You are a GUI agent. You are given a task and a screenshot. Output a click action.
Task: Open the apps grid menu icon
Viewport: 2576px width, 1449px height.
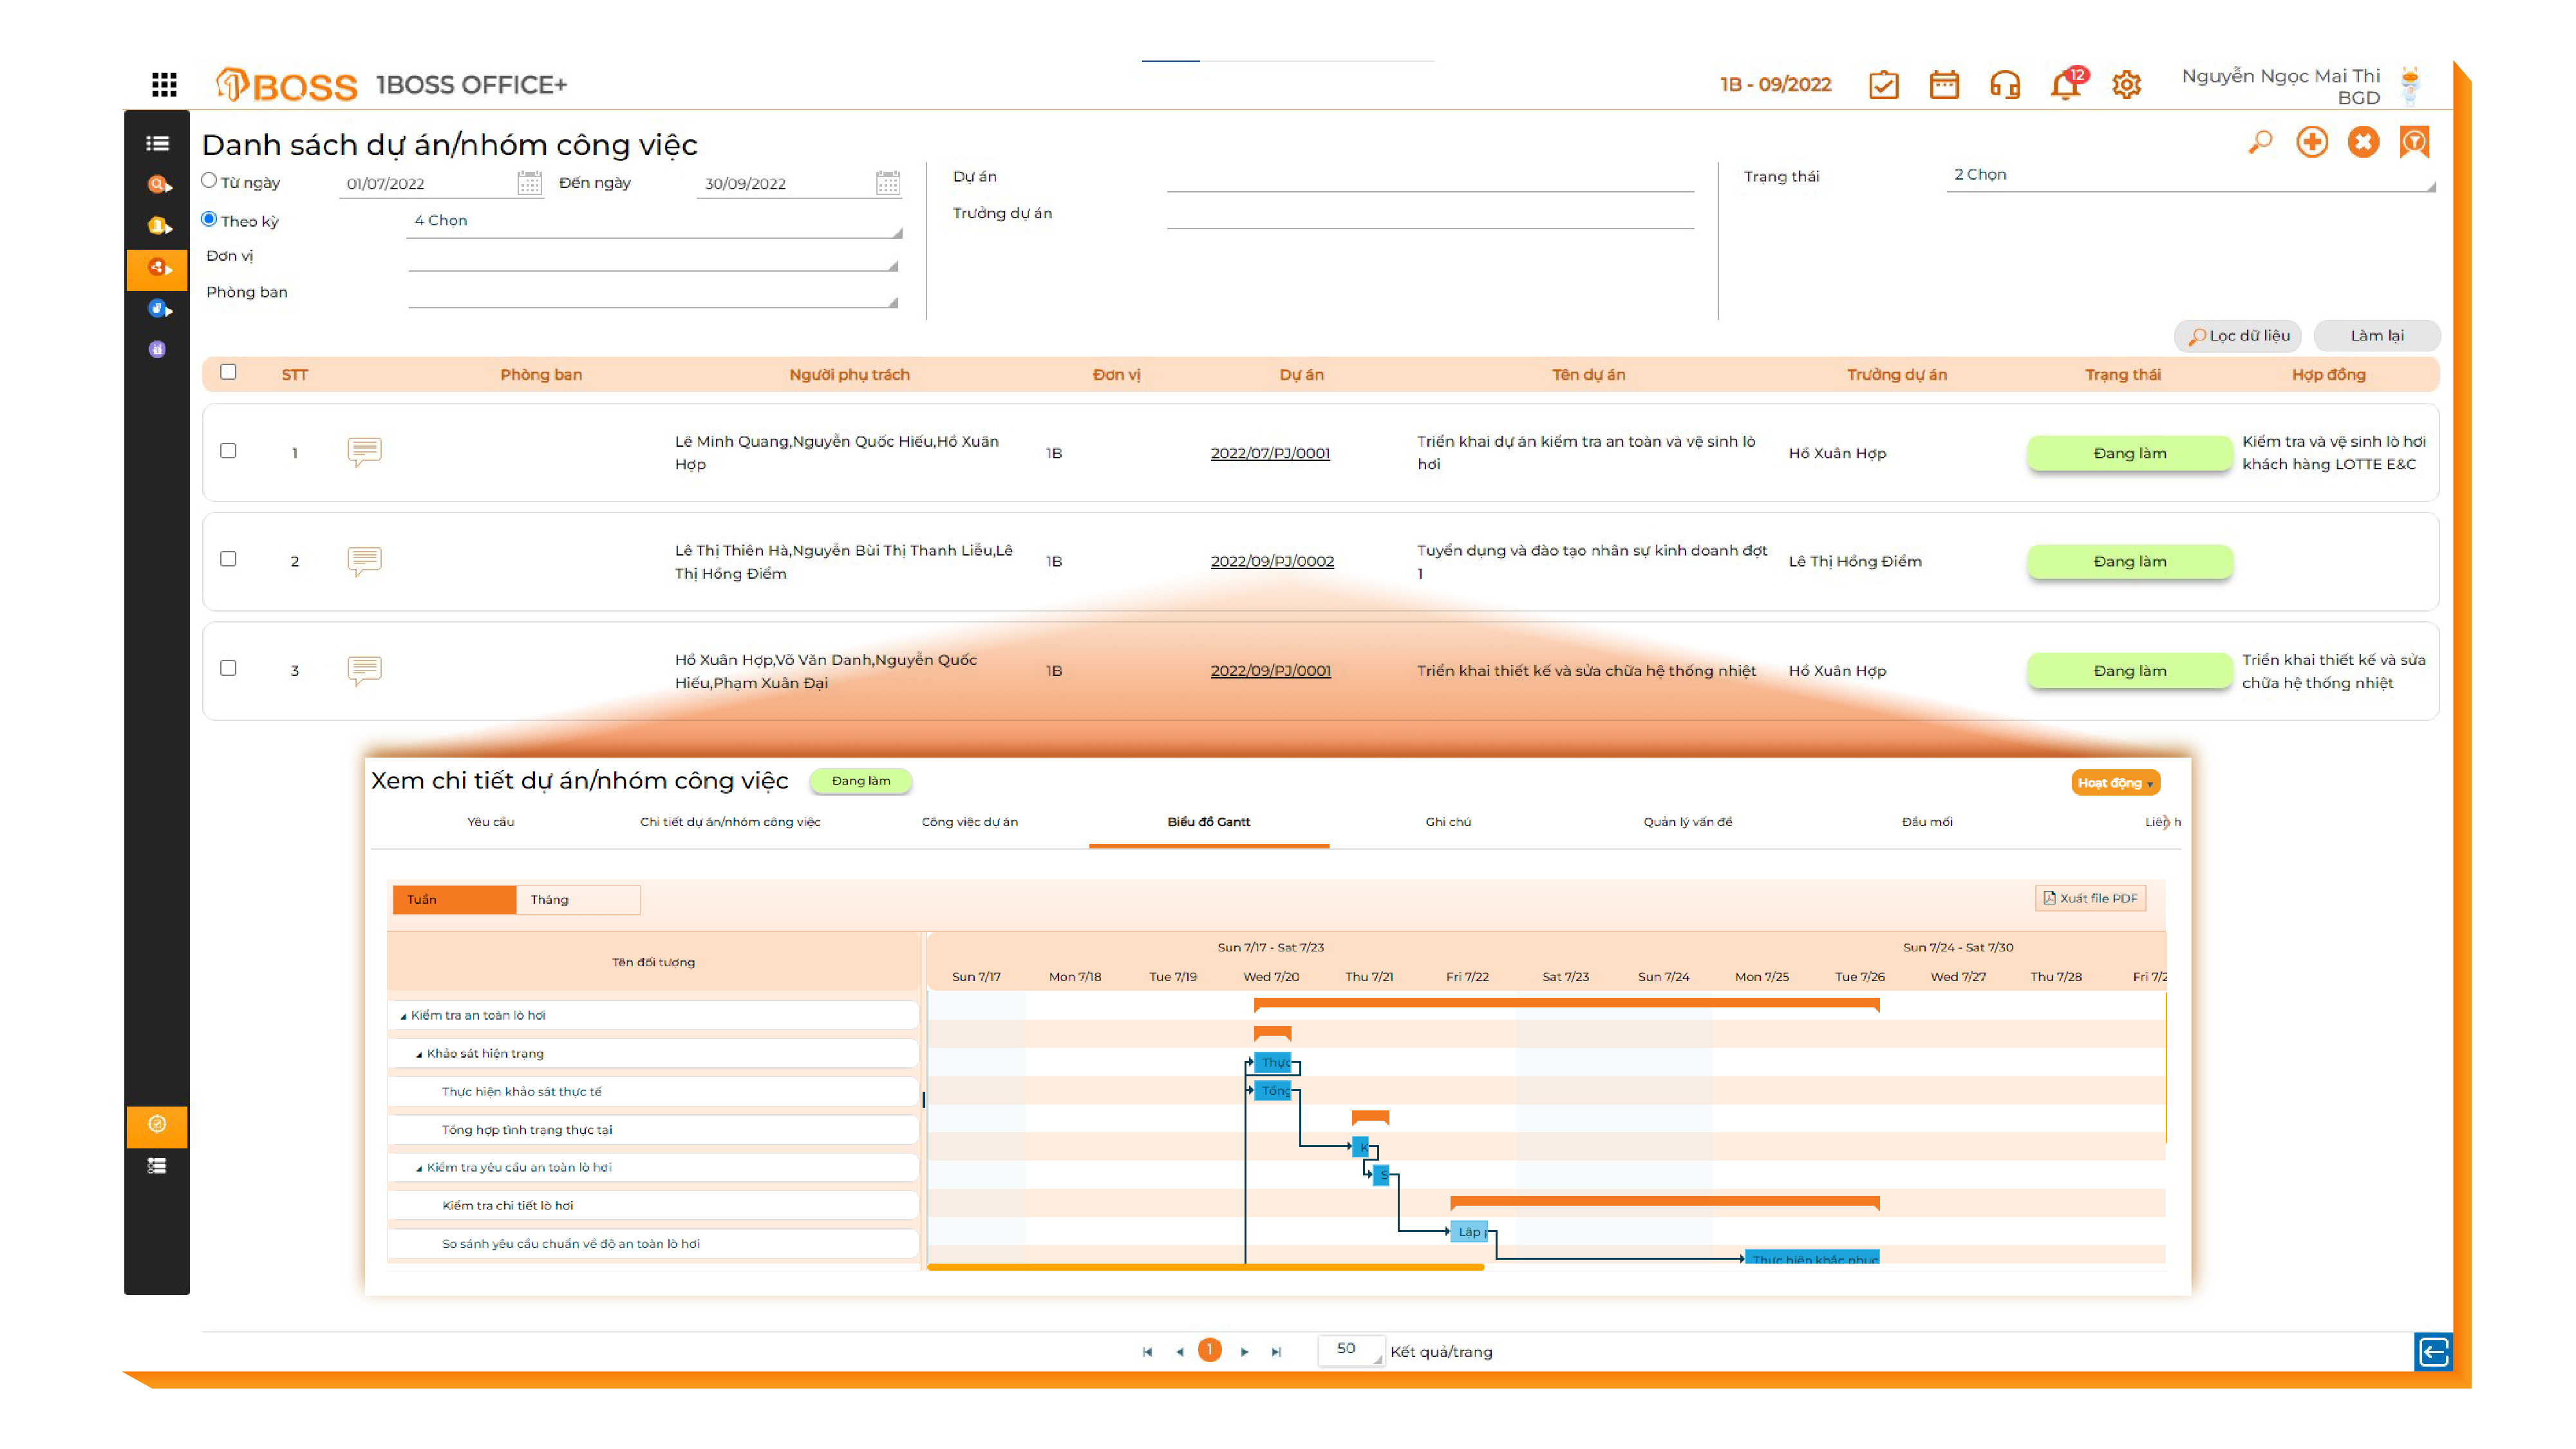coord(164,84)
